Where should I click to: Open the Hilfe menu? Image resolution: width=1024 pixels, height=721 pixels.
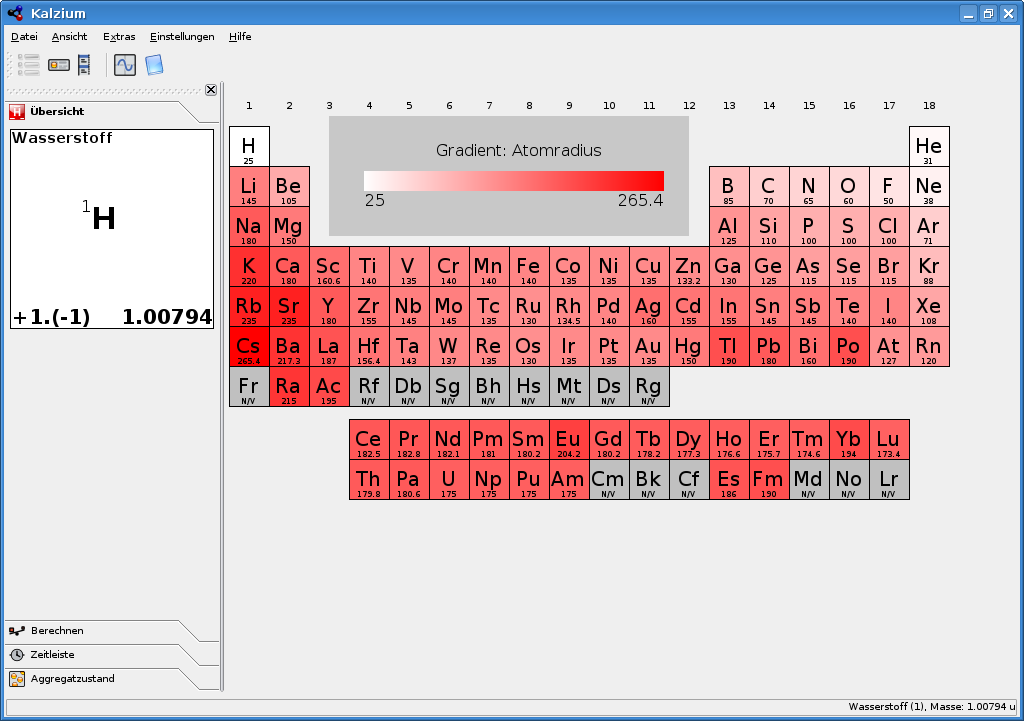pos(240,37)
